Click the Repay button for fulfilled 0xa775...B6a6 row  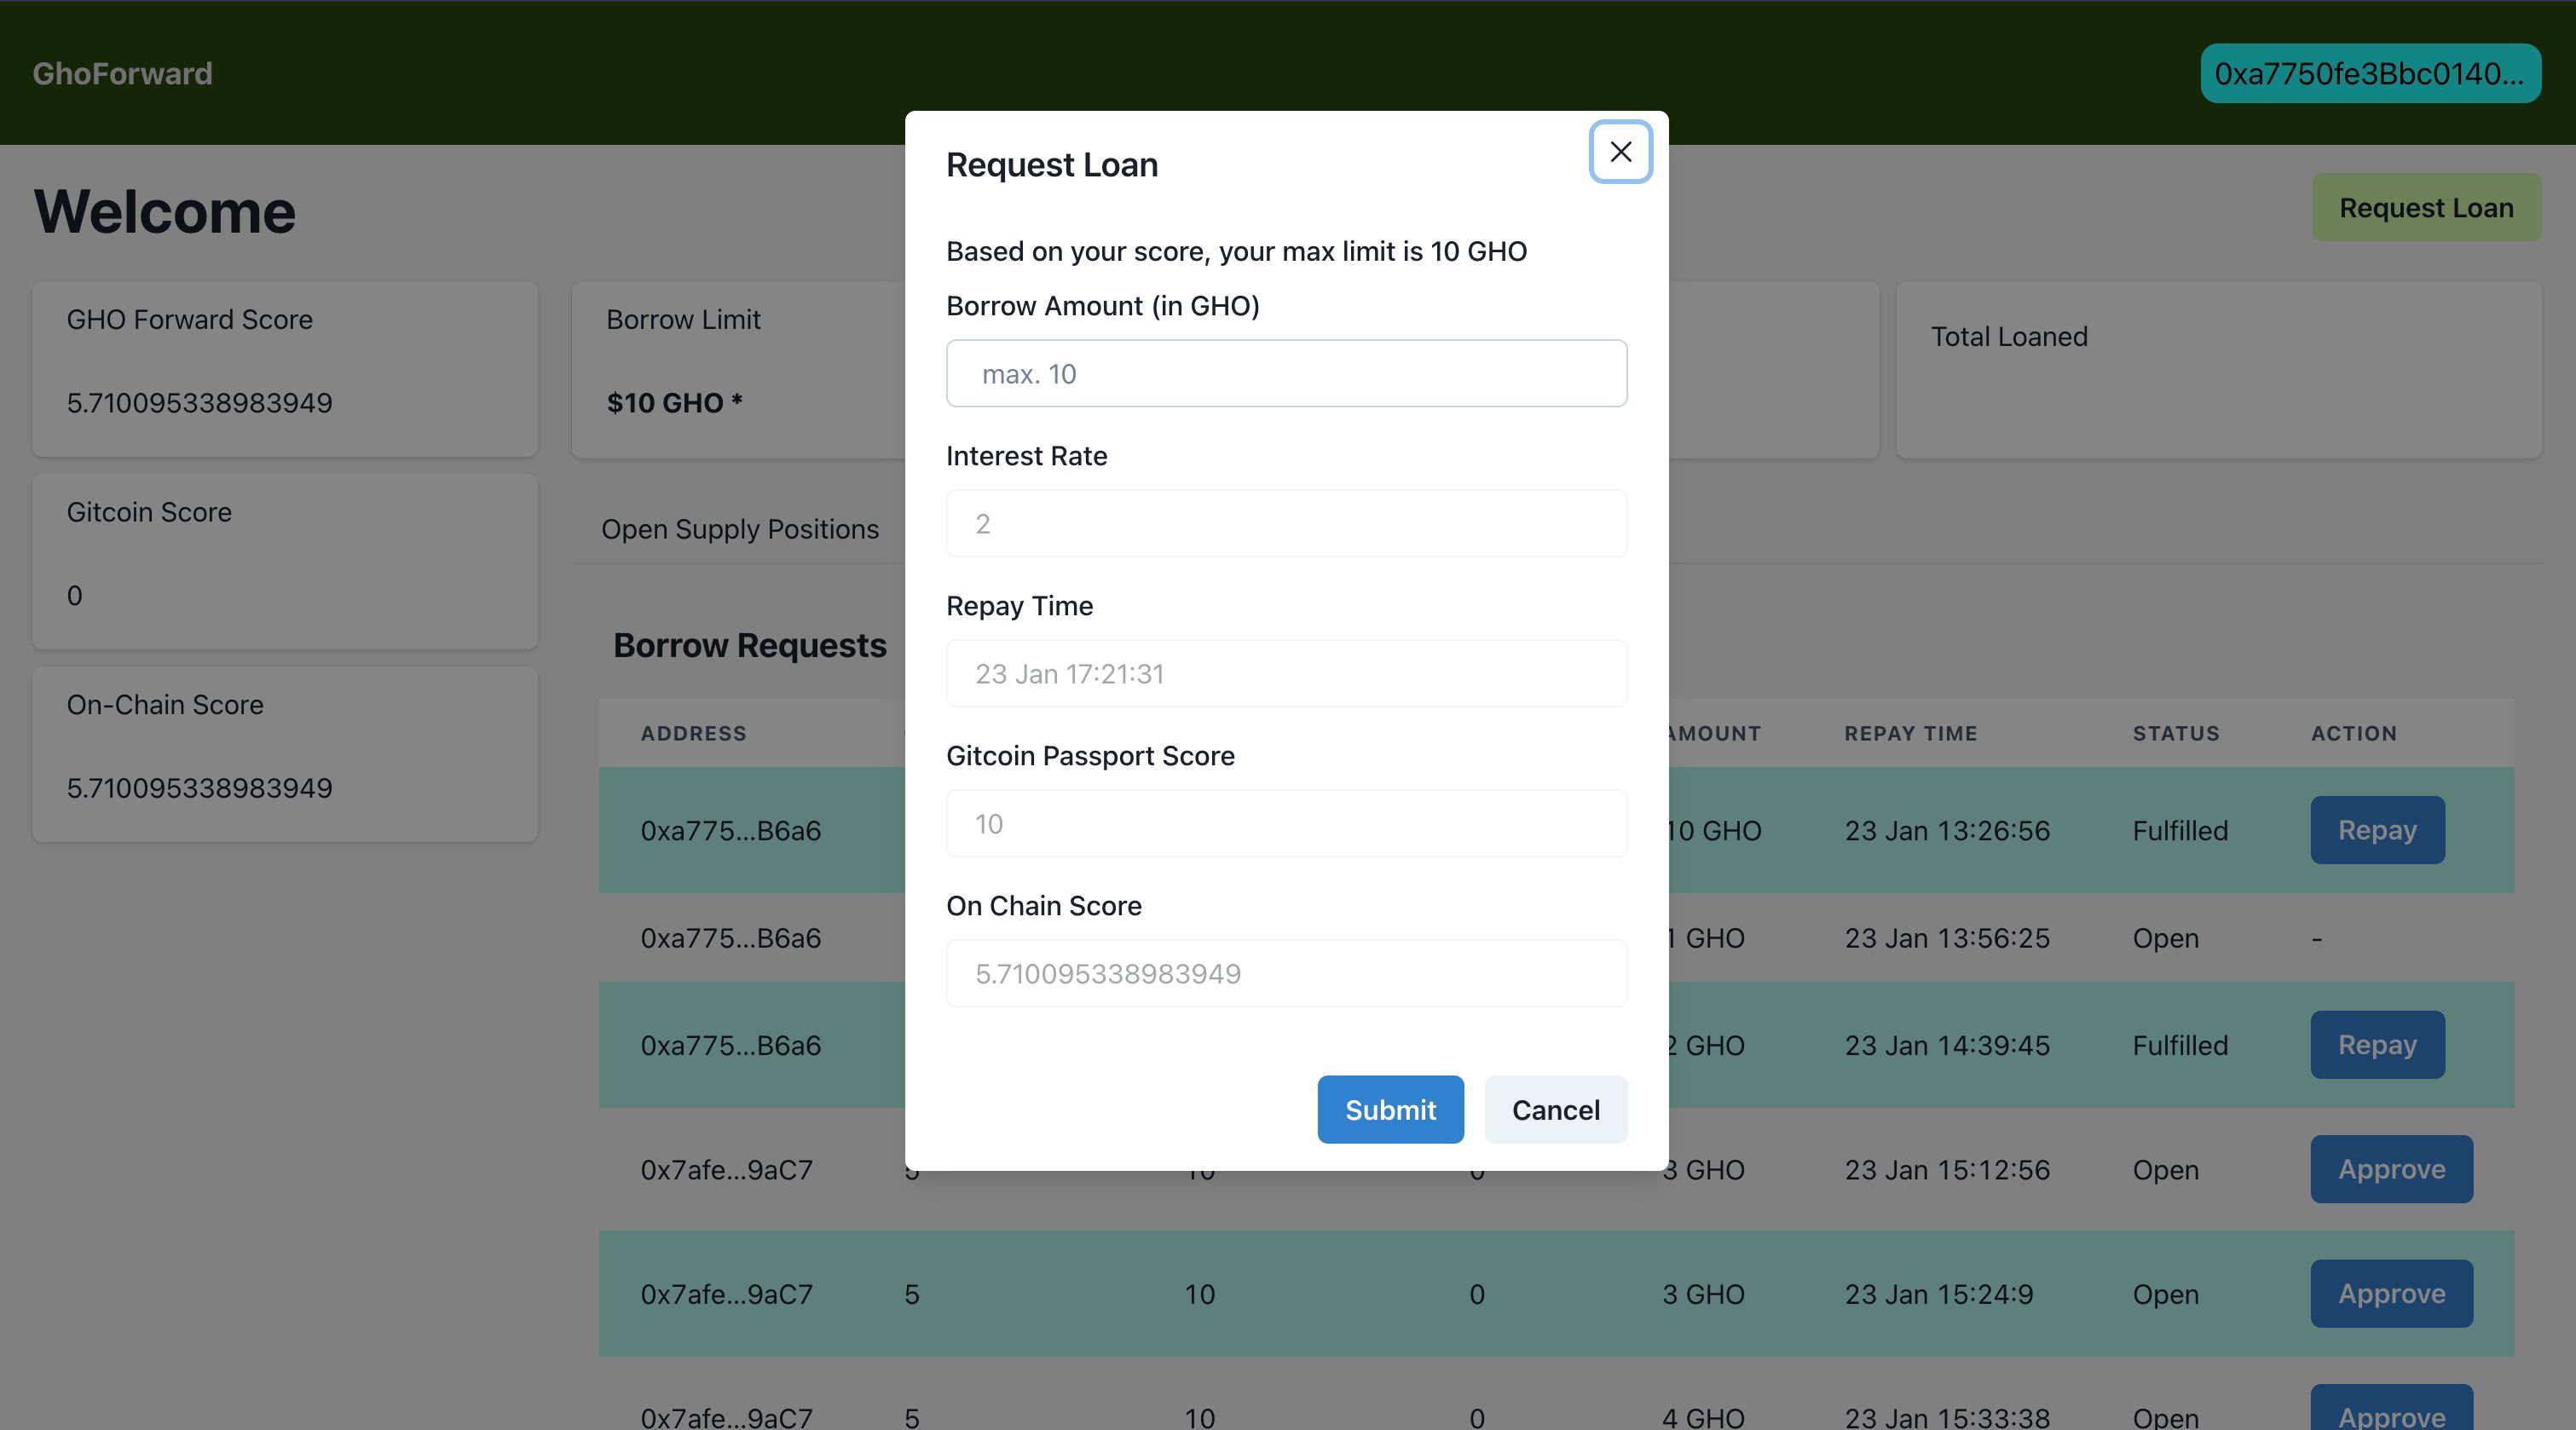[x=2377, y=829]
